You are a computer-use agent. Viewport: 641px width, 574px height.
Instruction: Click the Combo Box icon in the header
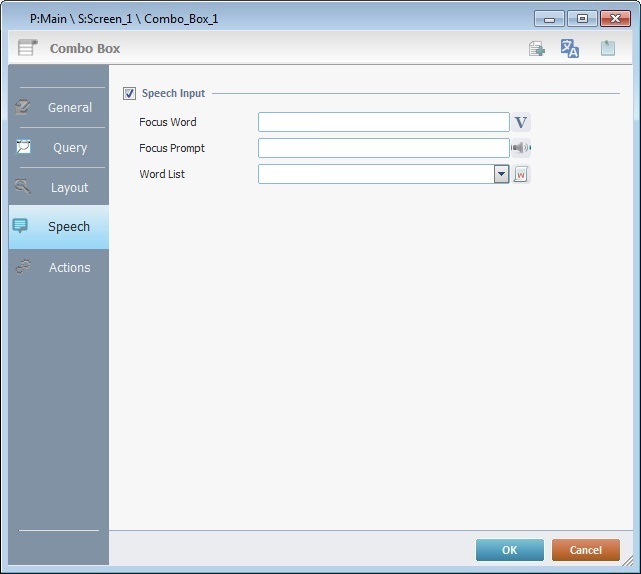(28, 48)
